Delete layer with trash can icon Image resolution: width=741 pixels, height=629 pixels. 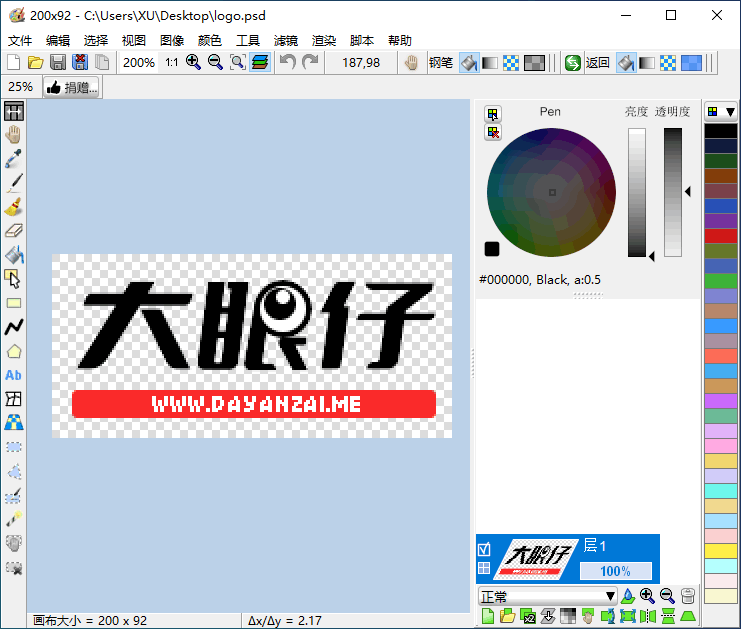pyautogui.click(x=688, y=596)
